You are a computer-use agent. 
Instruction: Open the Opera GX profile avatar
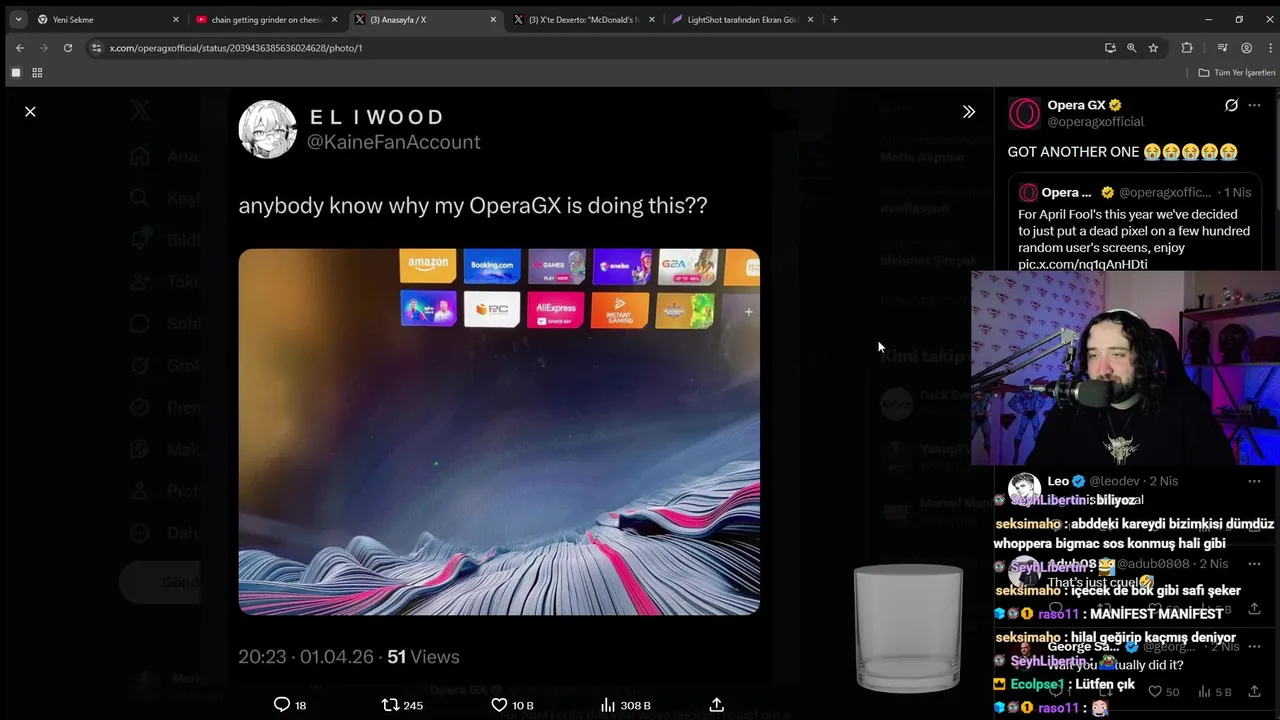1024,113
